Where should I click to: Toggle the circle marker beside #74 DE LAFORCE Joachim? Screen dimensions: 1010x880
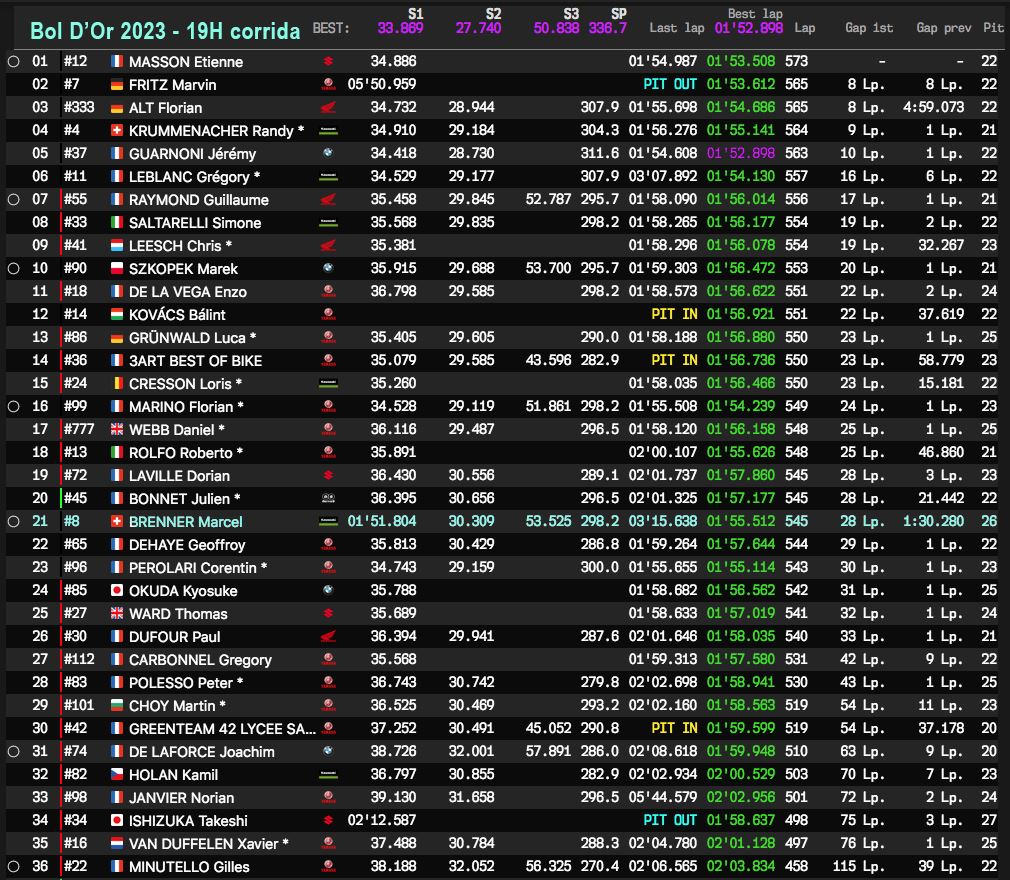click(14, 751)
